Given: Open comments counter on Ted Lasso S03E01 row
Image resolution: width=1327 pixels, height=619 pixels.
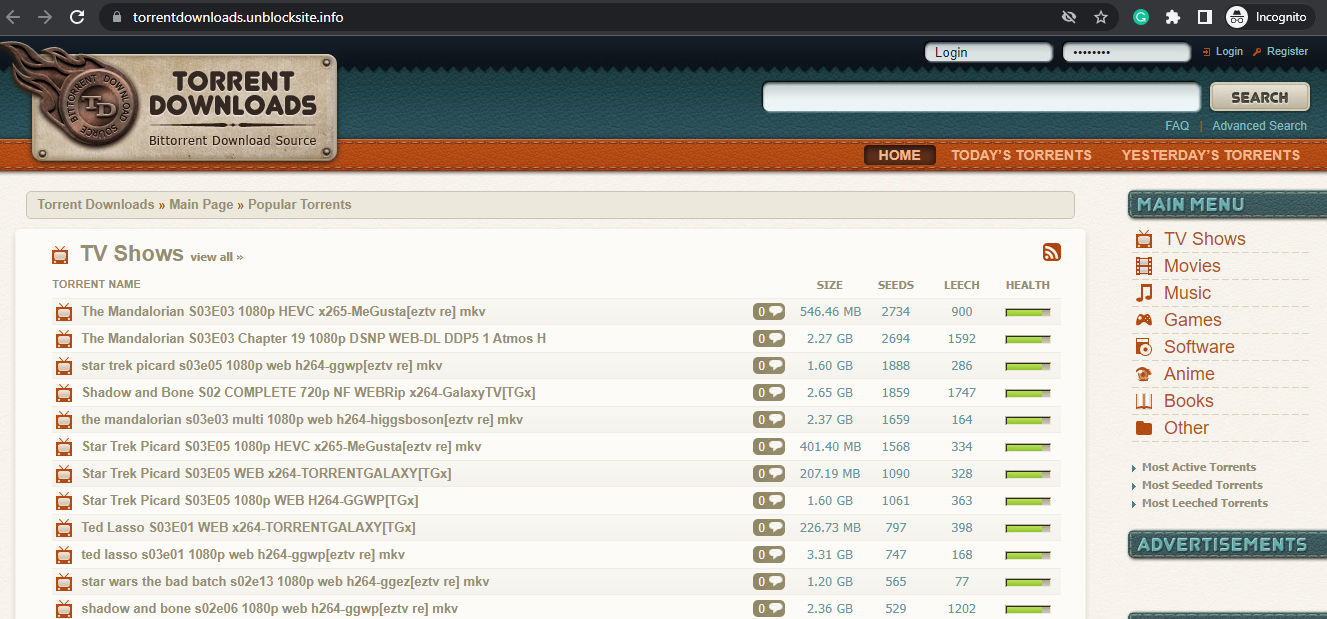Looking at the screenshot, I should pyautogui.click(x=769, y=527).
